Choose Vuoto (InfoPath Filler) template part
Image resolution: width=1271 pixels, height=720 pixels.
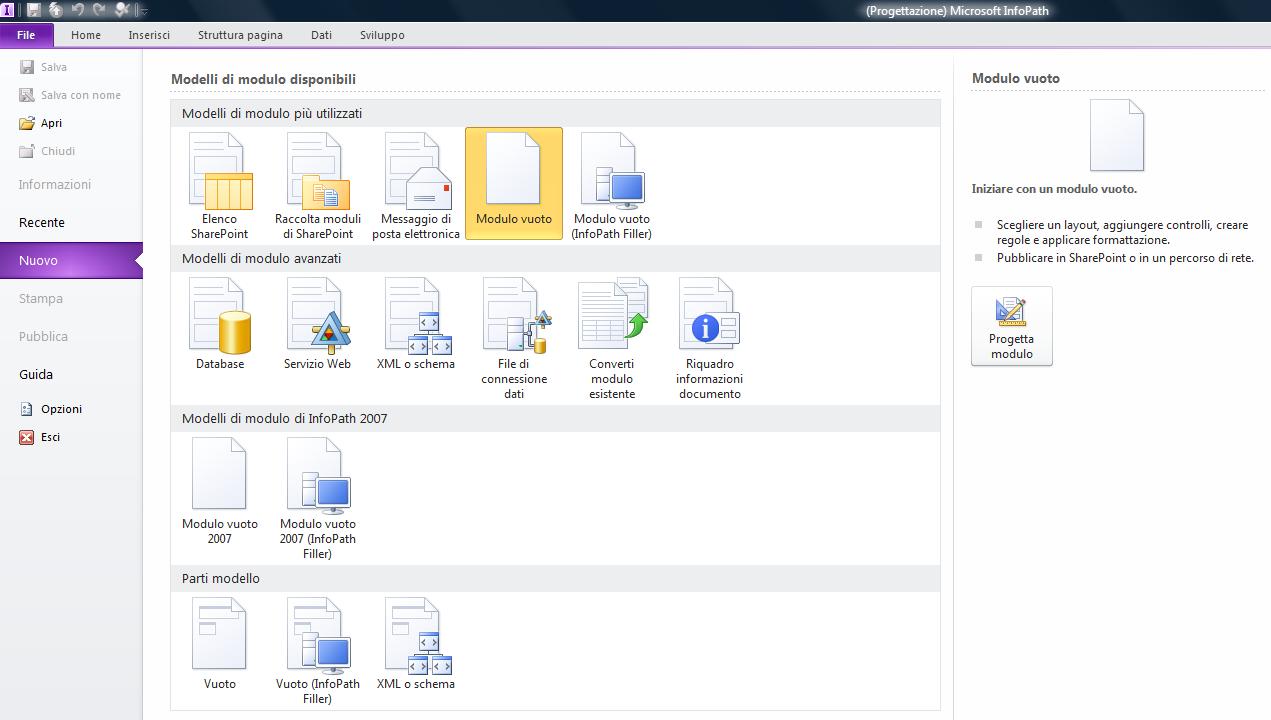point(318,651)
